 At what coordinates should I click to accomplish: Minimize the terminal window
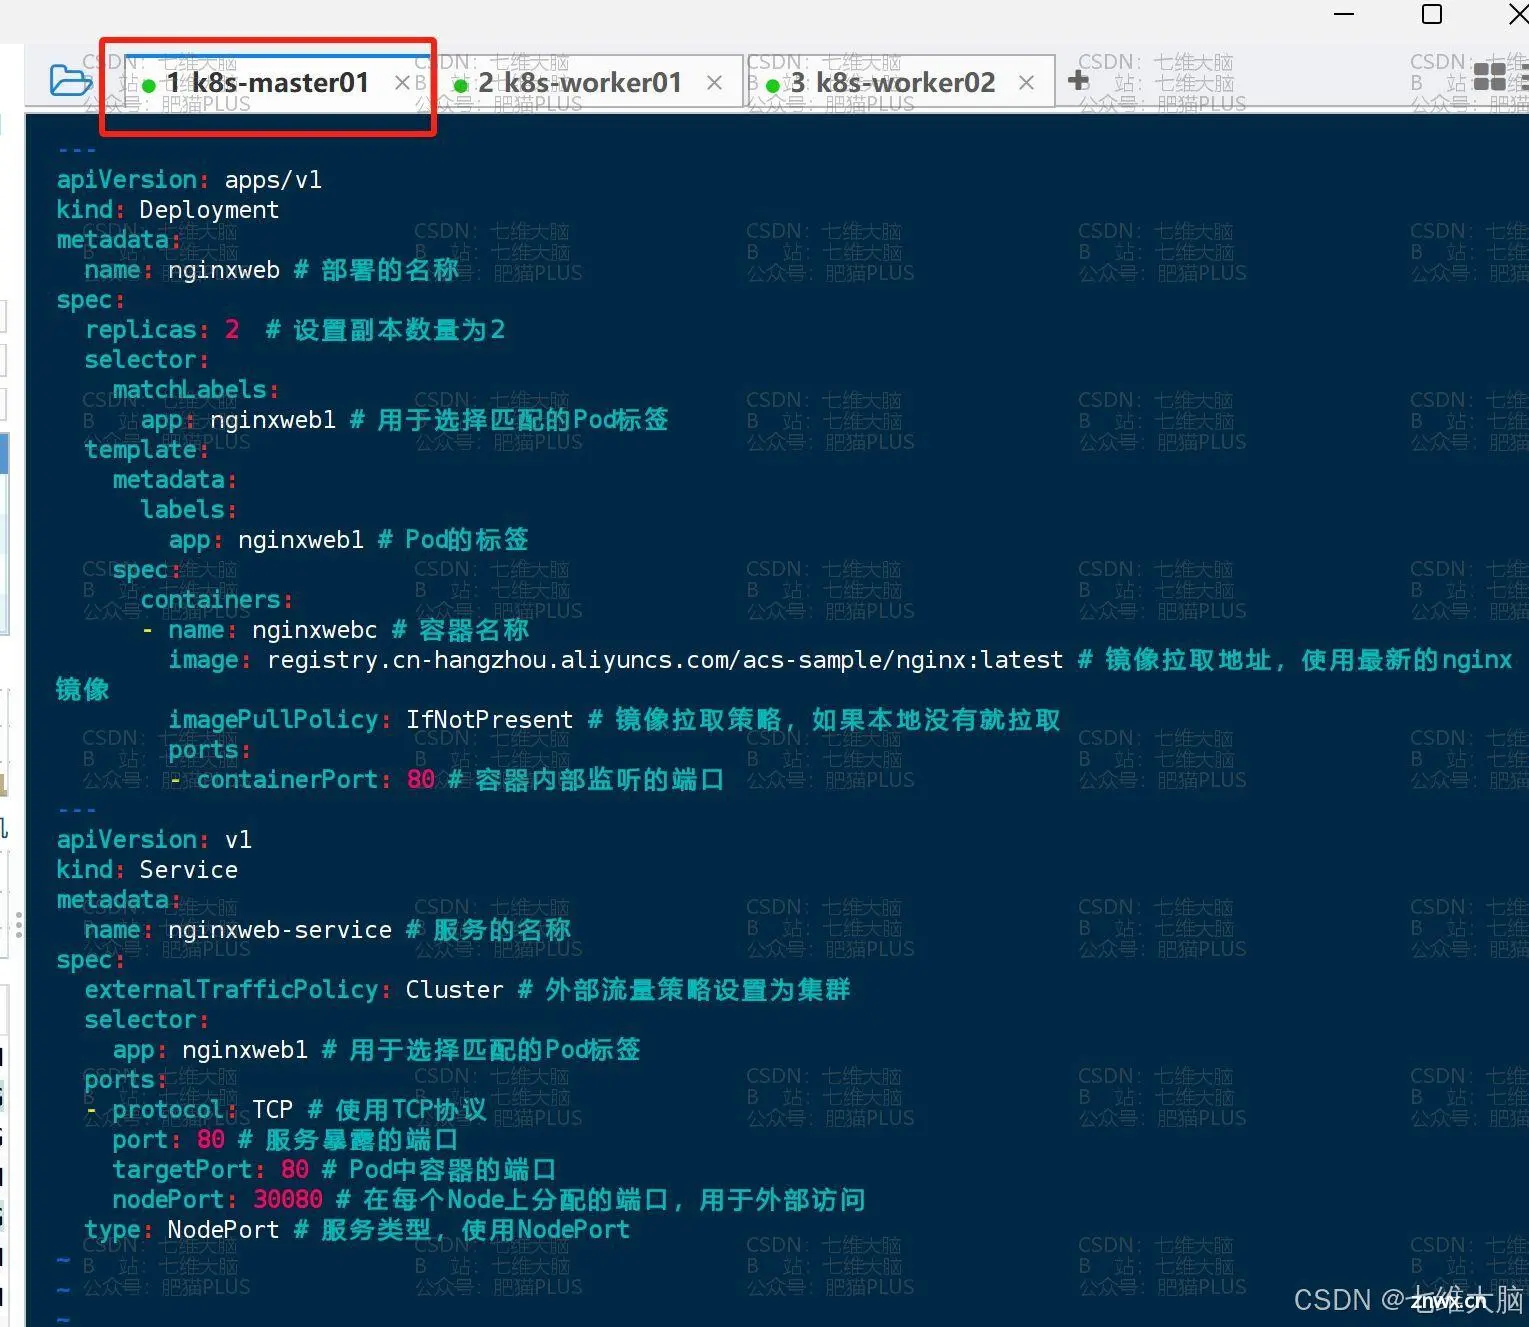coord(1344,14)
